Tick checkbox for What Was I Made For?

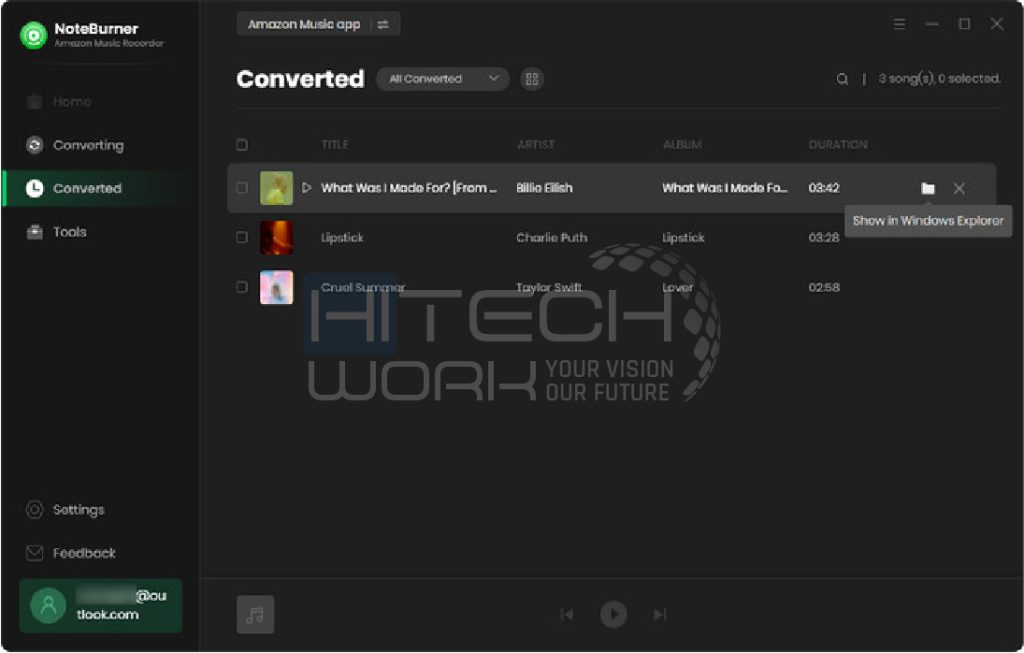(242, 188)
